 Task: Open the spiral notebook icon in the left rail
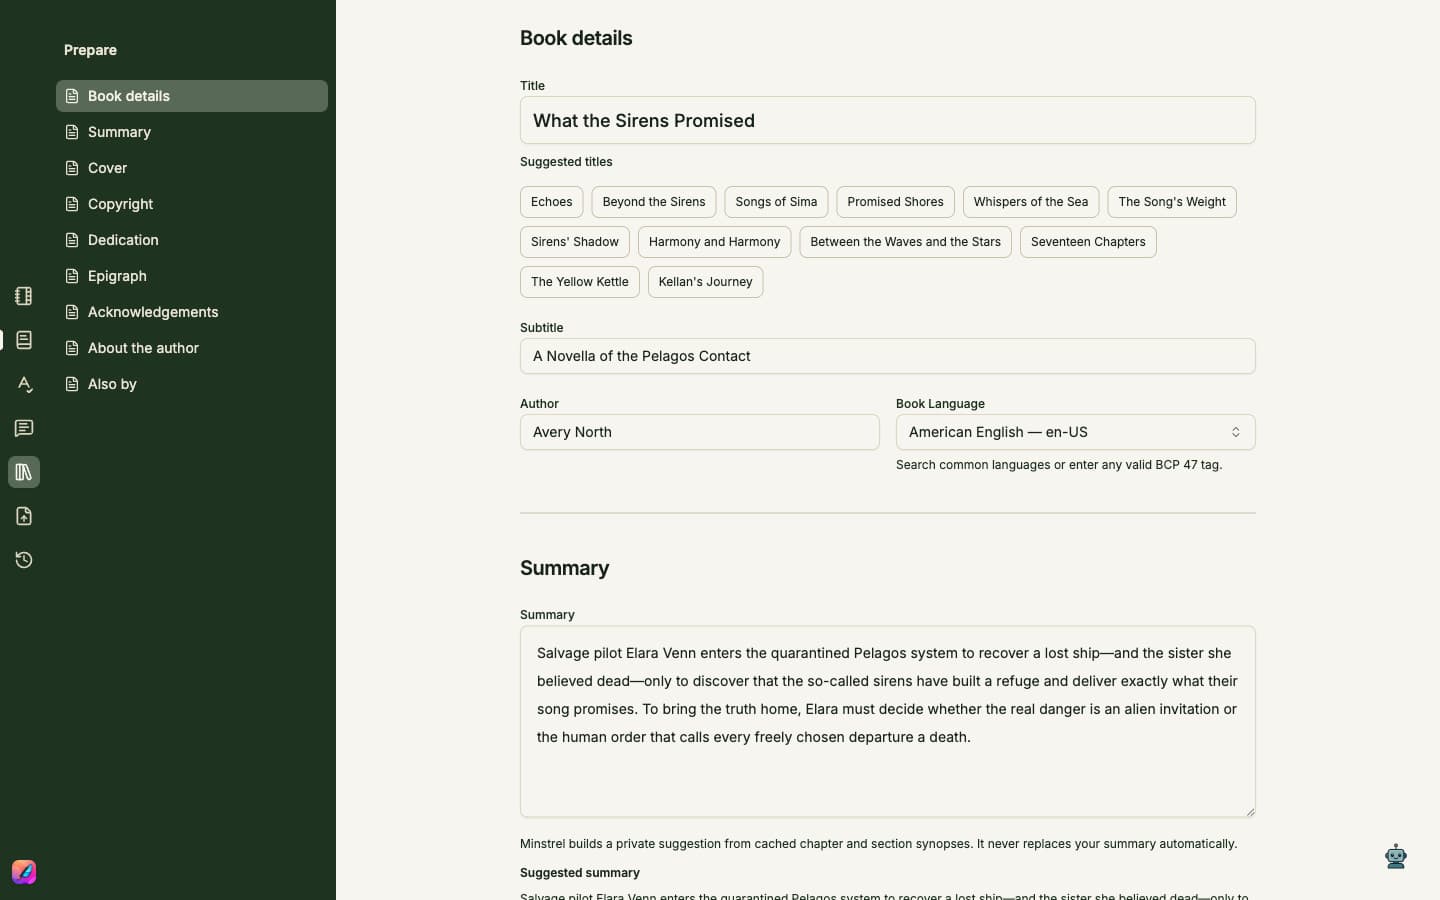pyautogui.click(x=24, y=296)
